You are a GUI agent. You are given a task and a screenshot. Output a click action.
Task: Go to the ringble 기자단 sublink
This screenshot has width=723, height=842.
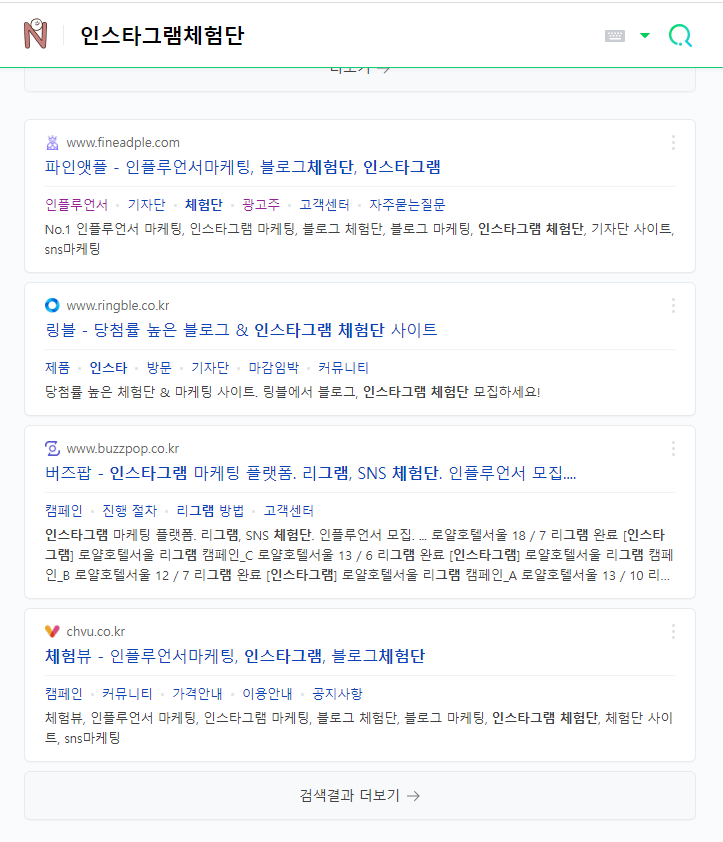click(210, 368)
